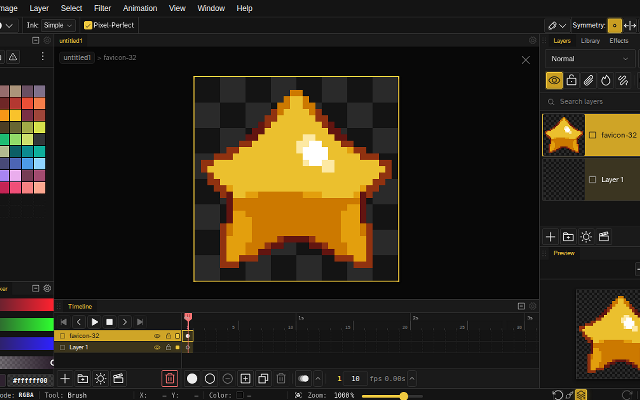Open the canvas panel settings gear
Image resolution: width=640 pixels, height=400 pixels.
click(x=532, y=40)
